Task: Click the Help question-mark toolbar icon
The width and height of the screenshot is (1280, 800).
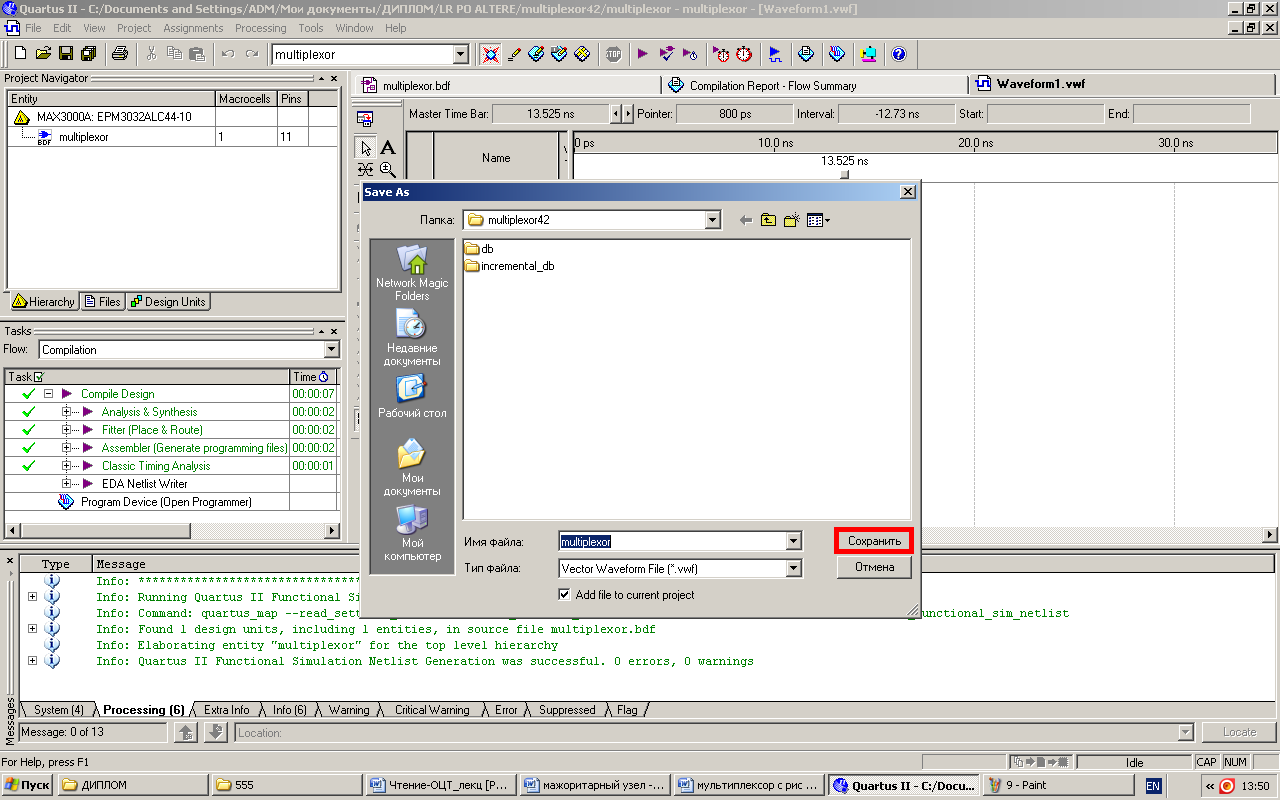Action: (x=898, y=53)
